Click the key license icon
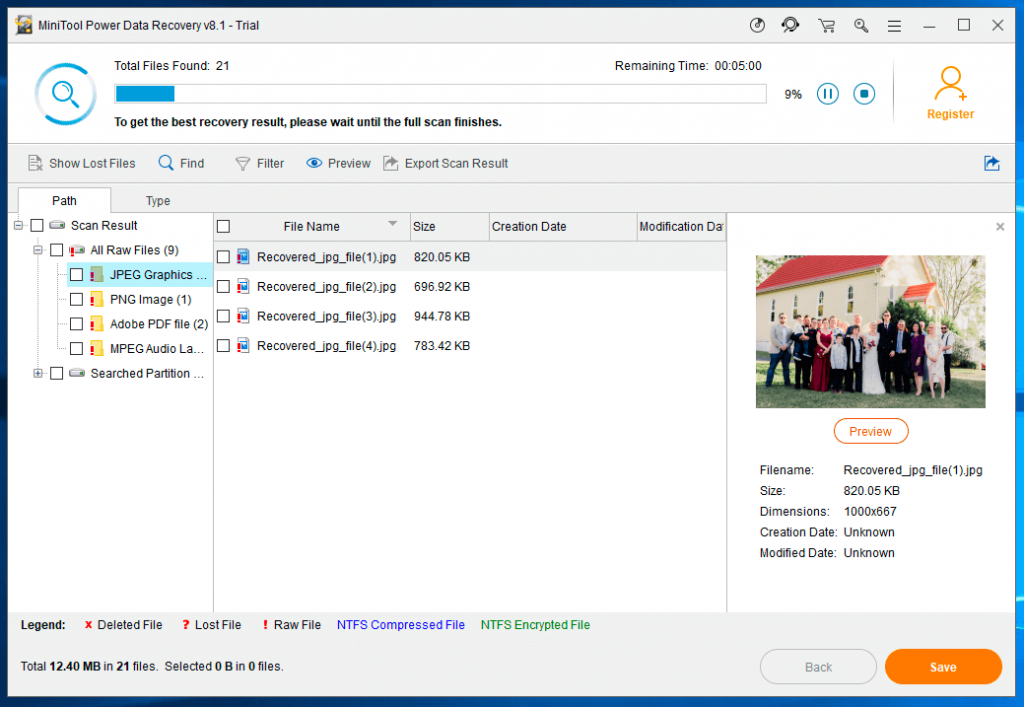The height and width of the screenshot is (707, 1024). pos(861,26)
